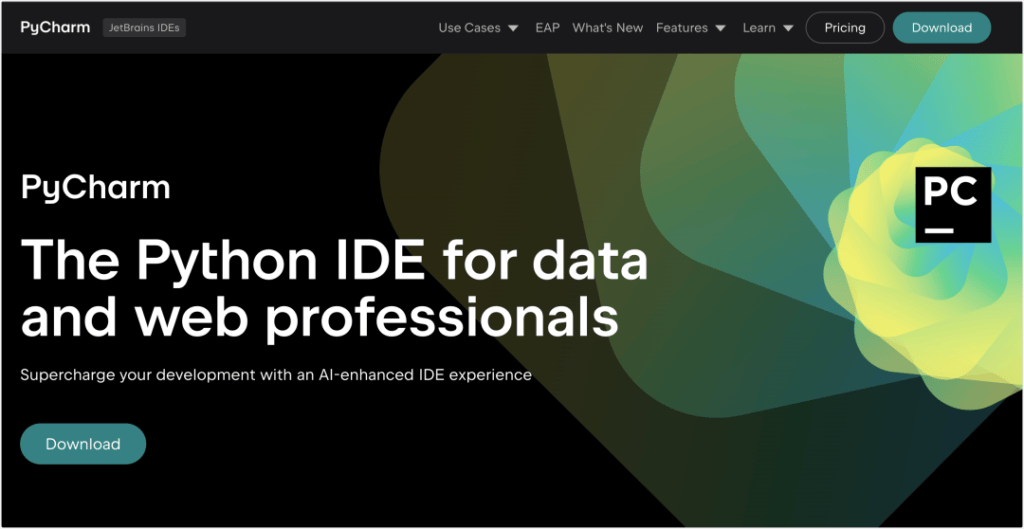Click the Pricing button
The width and height of the screenshot is (1024, 529).
844,28
